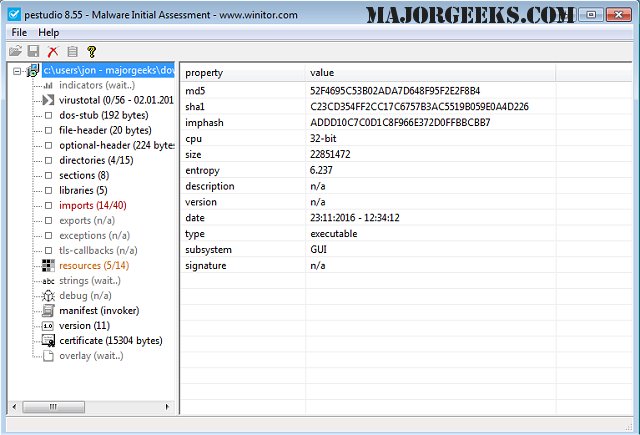Click the yellow help question mark icon
Screen dimensions: 640x435
pos(91,51)
